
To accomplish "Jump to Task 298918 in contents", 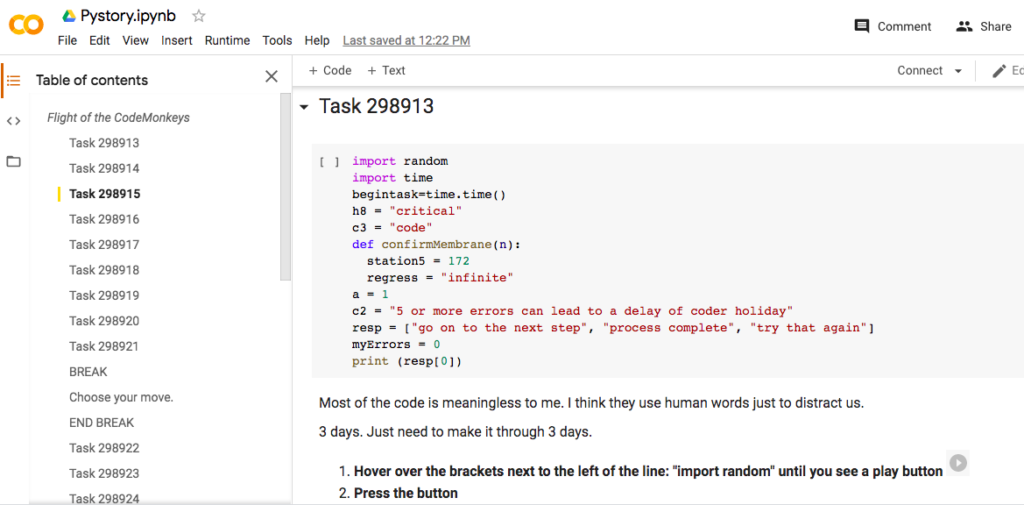I will point(104,270).
